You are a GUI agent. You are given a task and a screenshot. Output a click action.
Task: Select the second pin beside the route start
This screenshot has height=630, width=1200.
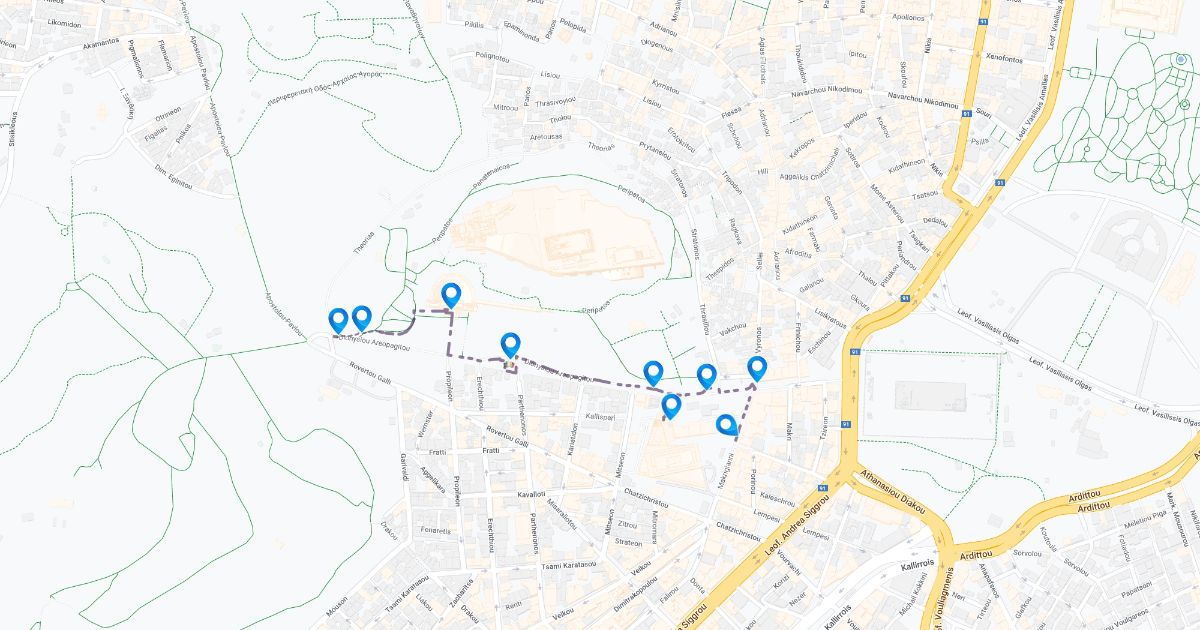[x=362, y=318]
